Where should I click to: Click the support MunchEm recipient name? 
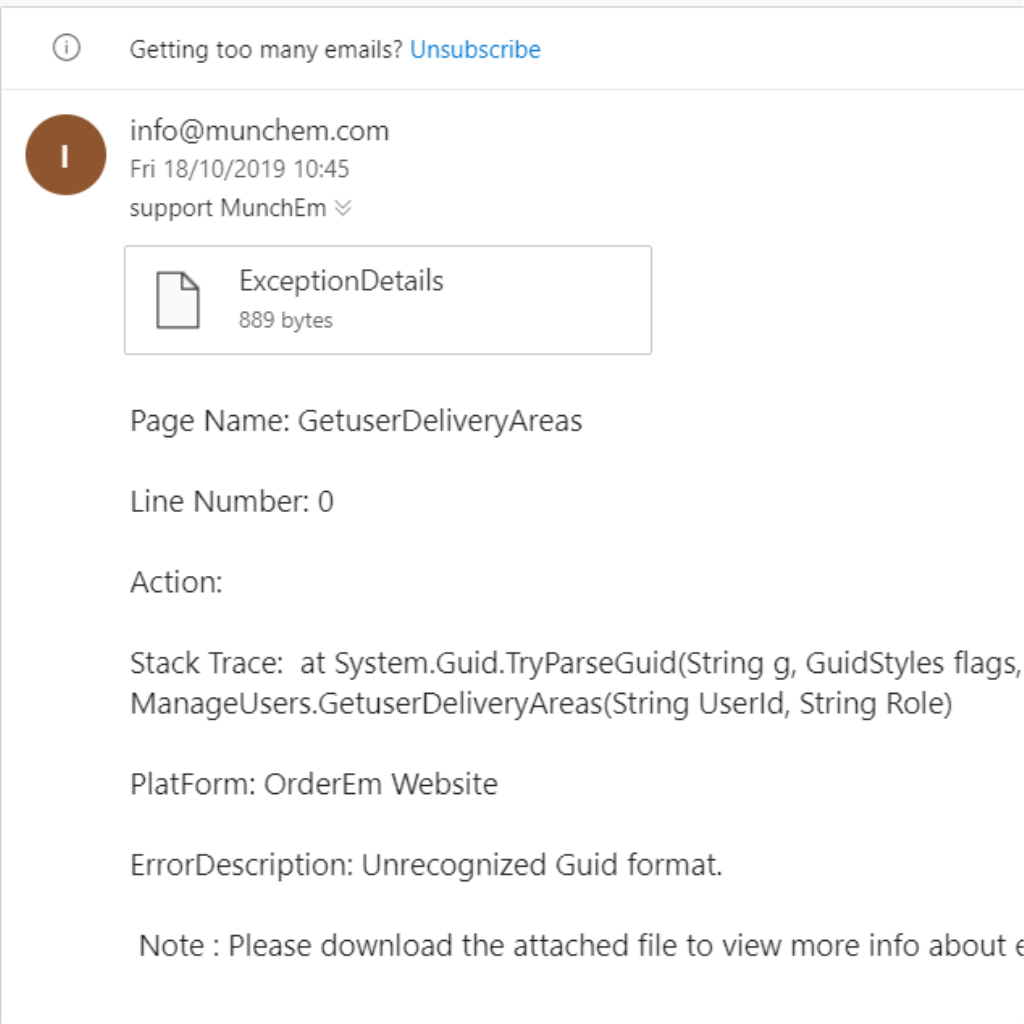point(227,208)
